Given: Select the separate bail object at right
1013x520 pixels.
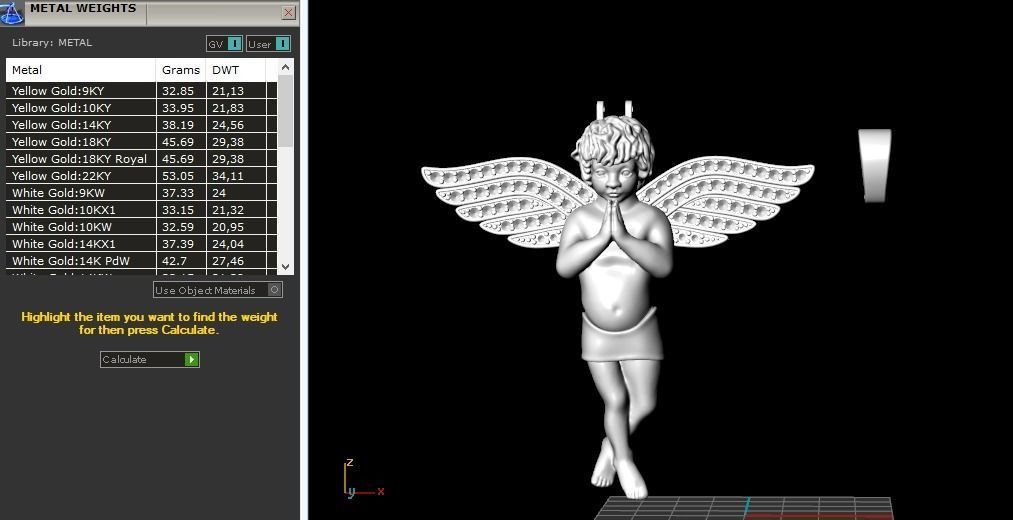Looking at the screenshot, I should click(875, 165).
